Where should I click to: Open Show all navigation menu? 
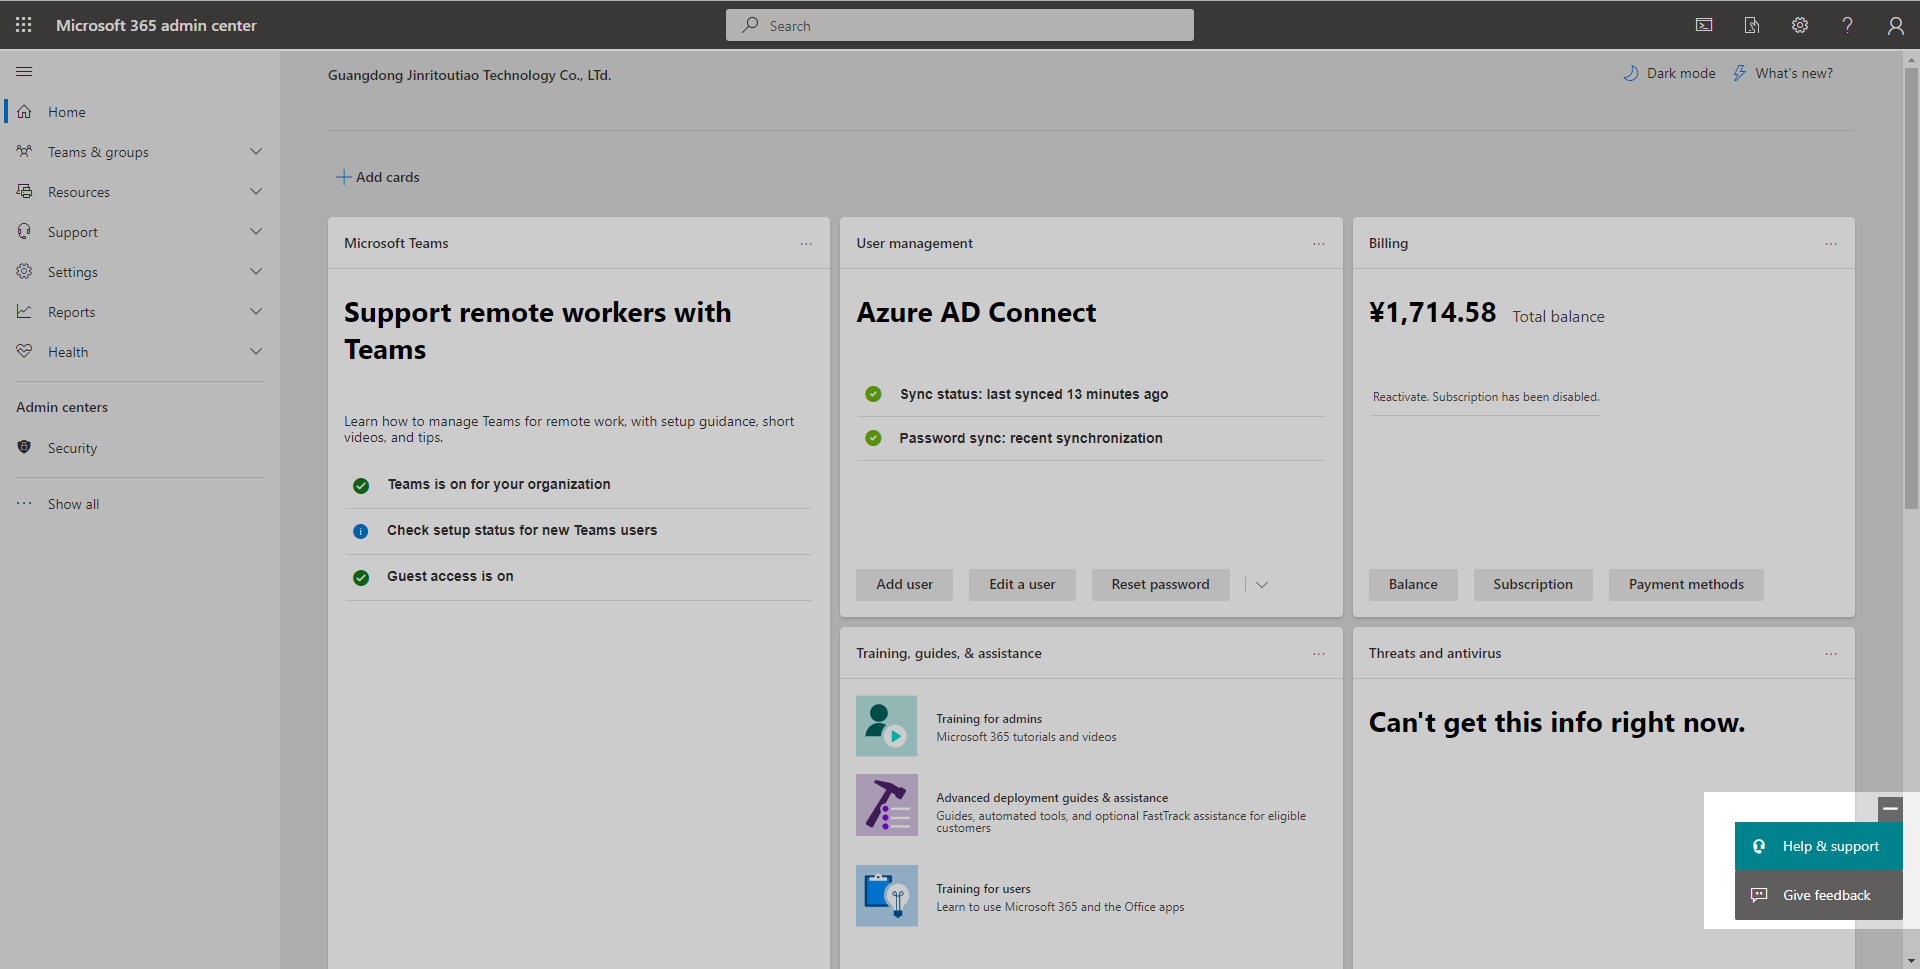74,503
